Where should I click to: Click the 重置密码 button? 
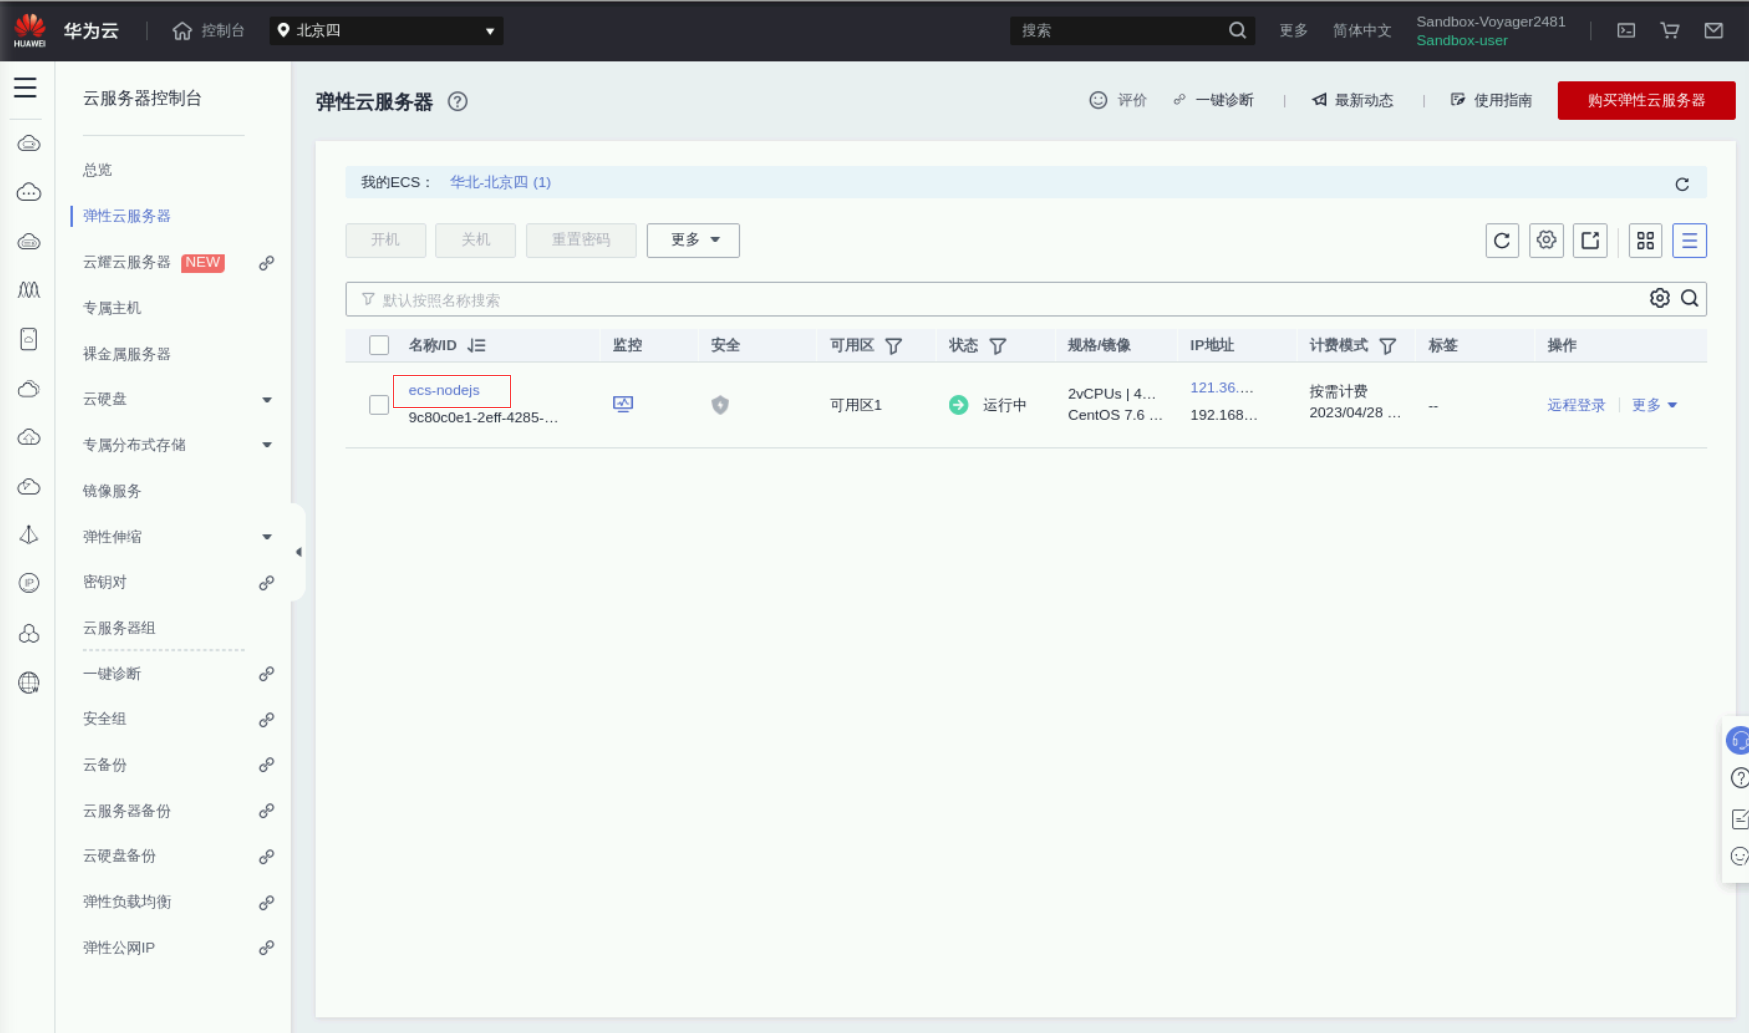tap(581, 240)
